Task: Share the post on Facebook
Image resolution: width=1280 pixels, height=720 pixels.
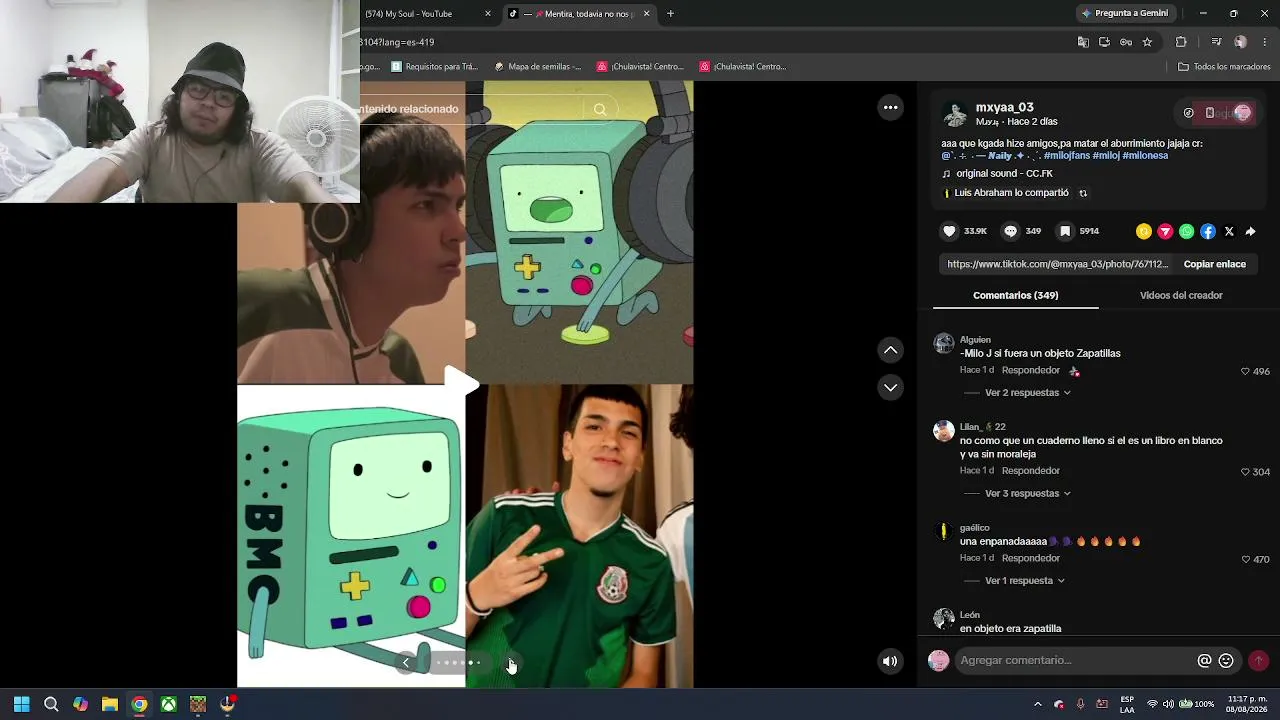Action: [1208, 231]
